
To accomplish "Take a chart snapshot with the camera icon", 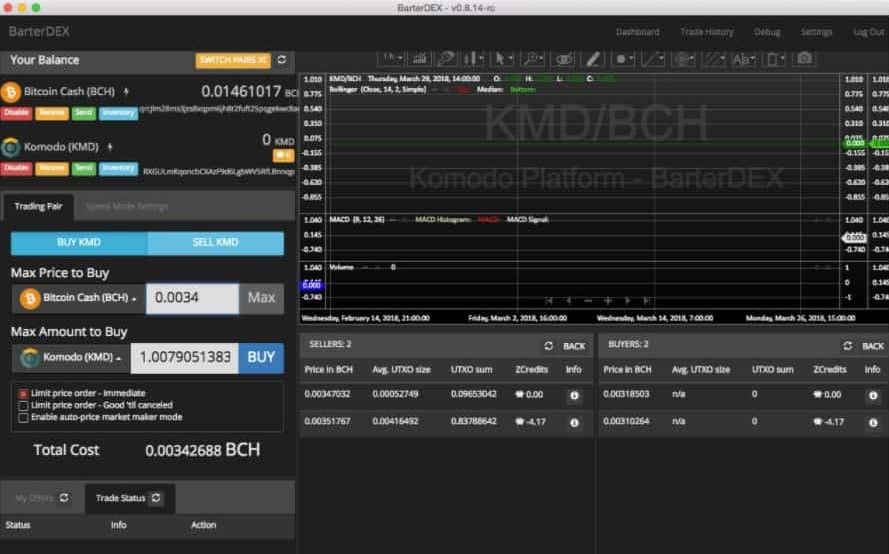I will (x=805, y=58).
